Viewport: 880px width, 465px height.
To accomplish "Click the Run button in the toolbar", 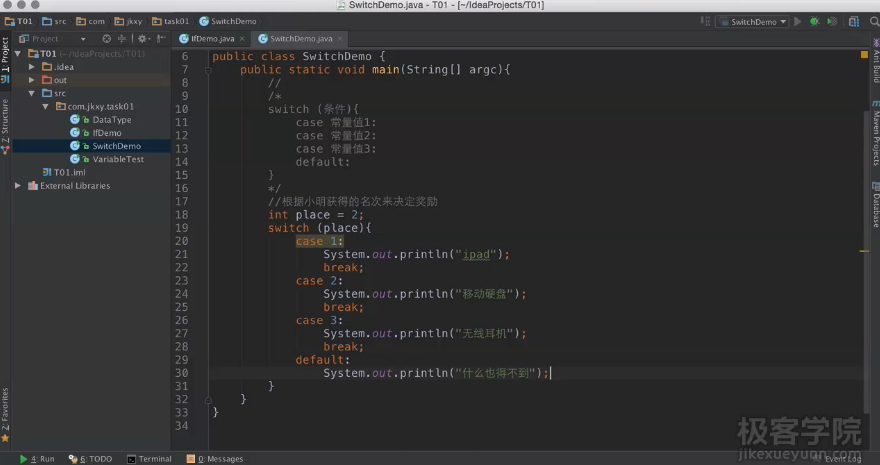I will coord(799,21).
